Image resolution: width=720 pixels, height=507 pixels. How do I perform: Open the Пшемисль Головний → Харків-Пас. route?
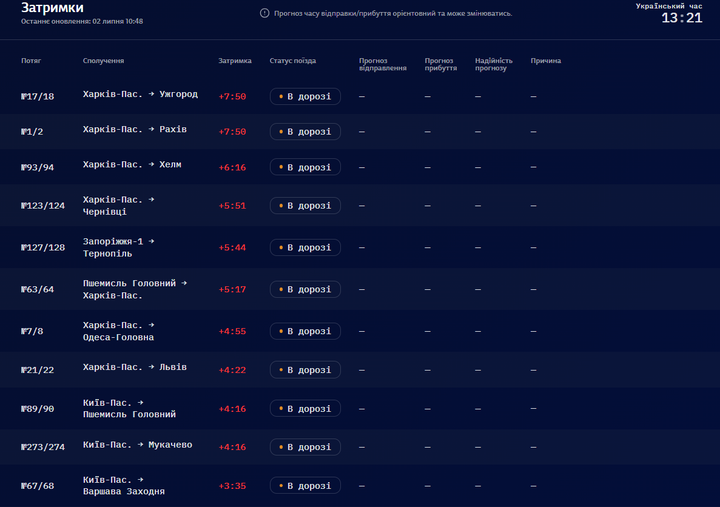point(135,289)
